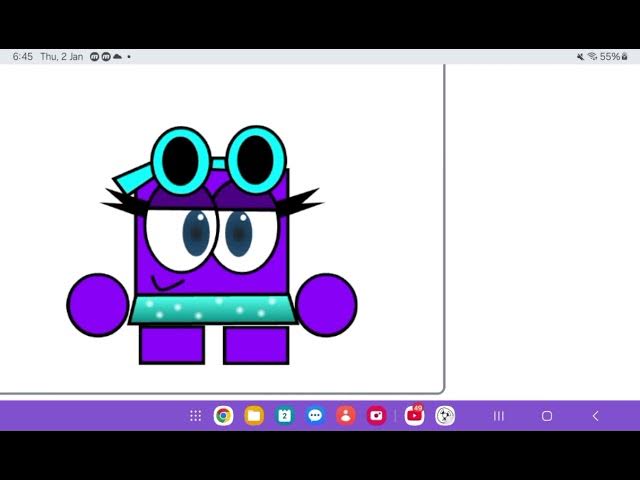640x480 pixels.
Task: Select the left cyan goggle lens
Action: pyautogui.click(x=181, y=161)
